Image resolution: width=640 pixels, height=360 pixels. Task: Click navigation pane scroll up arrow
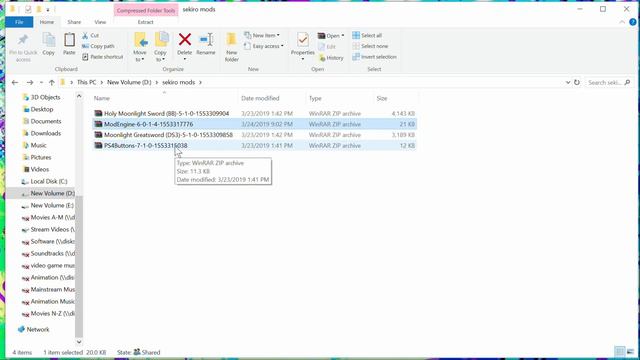pyautogui.click(x=79, y=96)
